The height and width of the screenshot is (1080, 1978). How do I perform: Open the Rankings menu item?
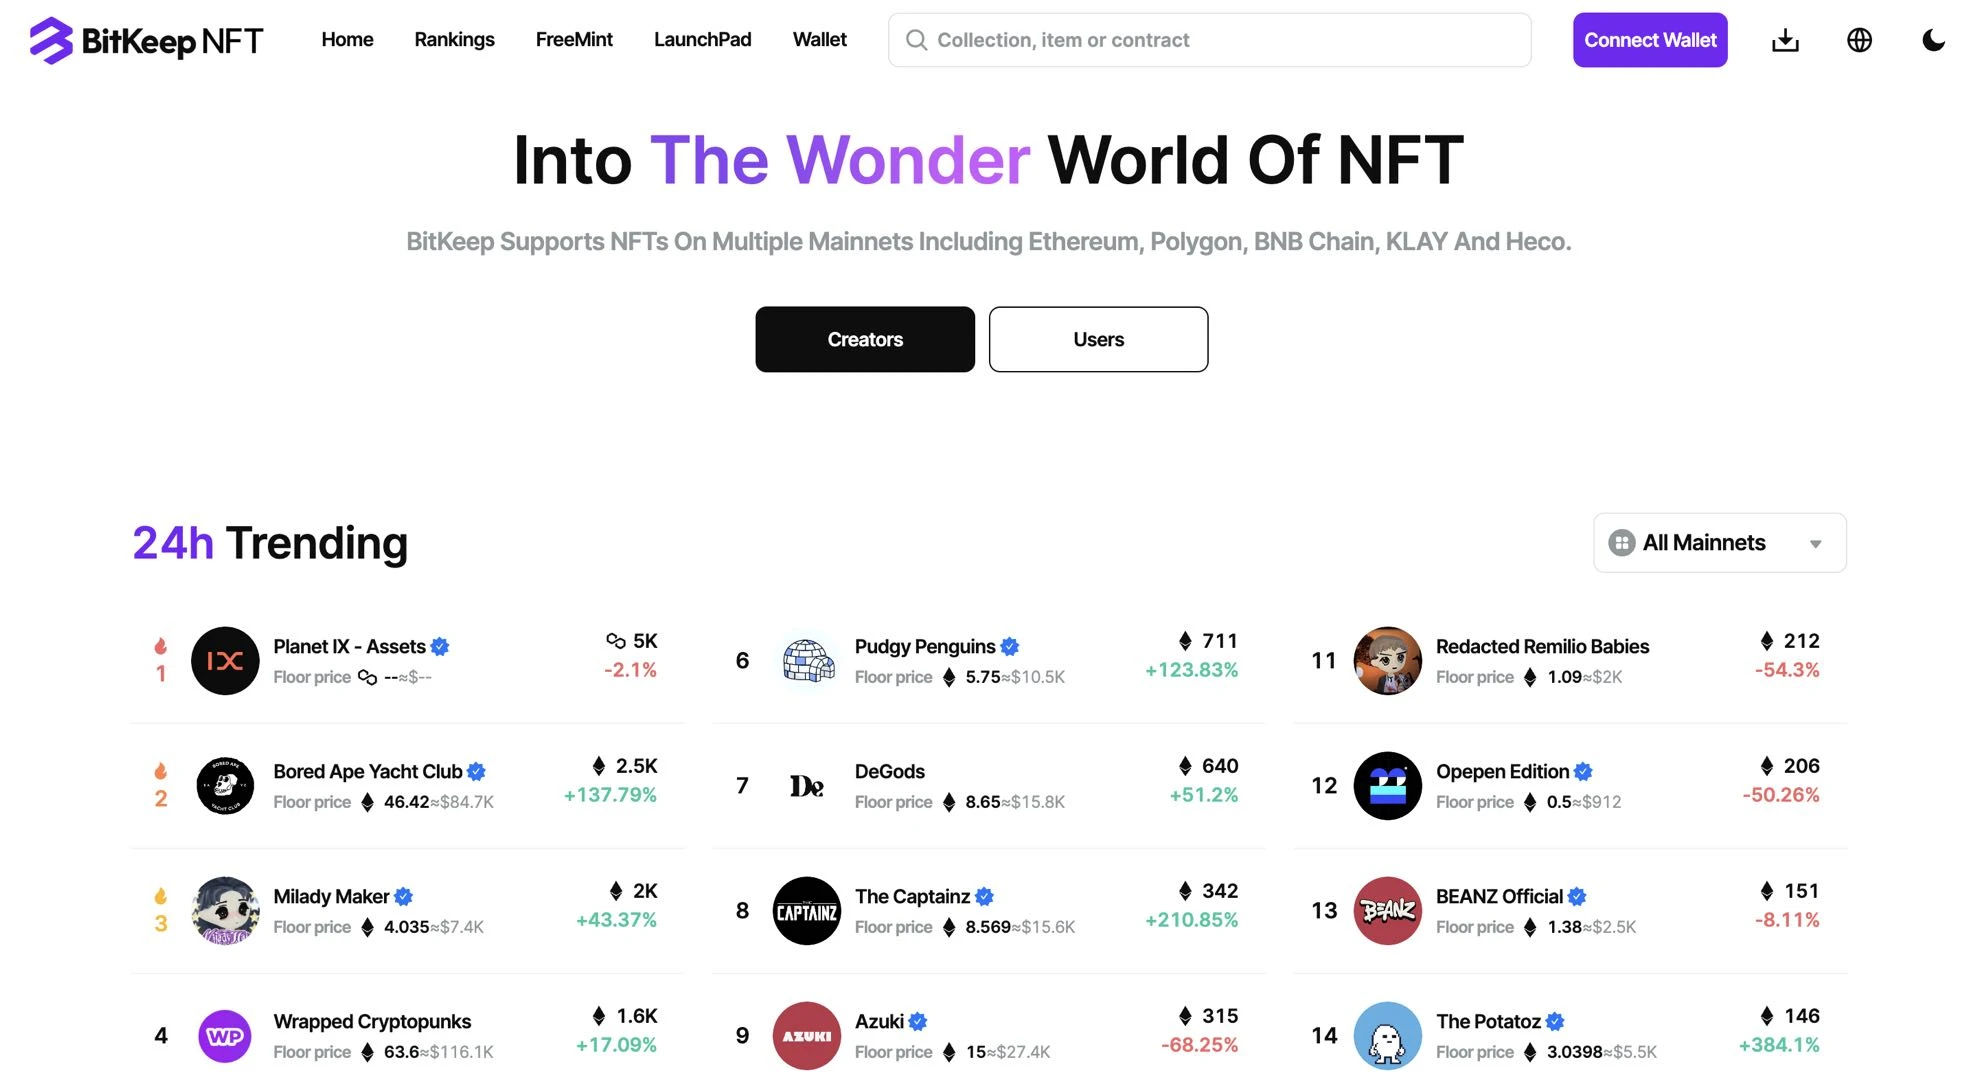(x=453, y=39)
